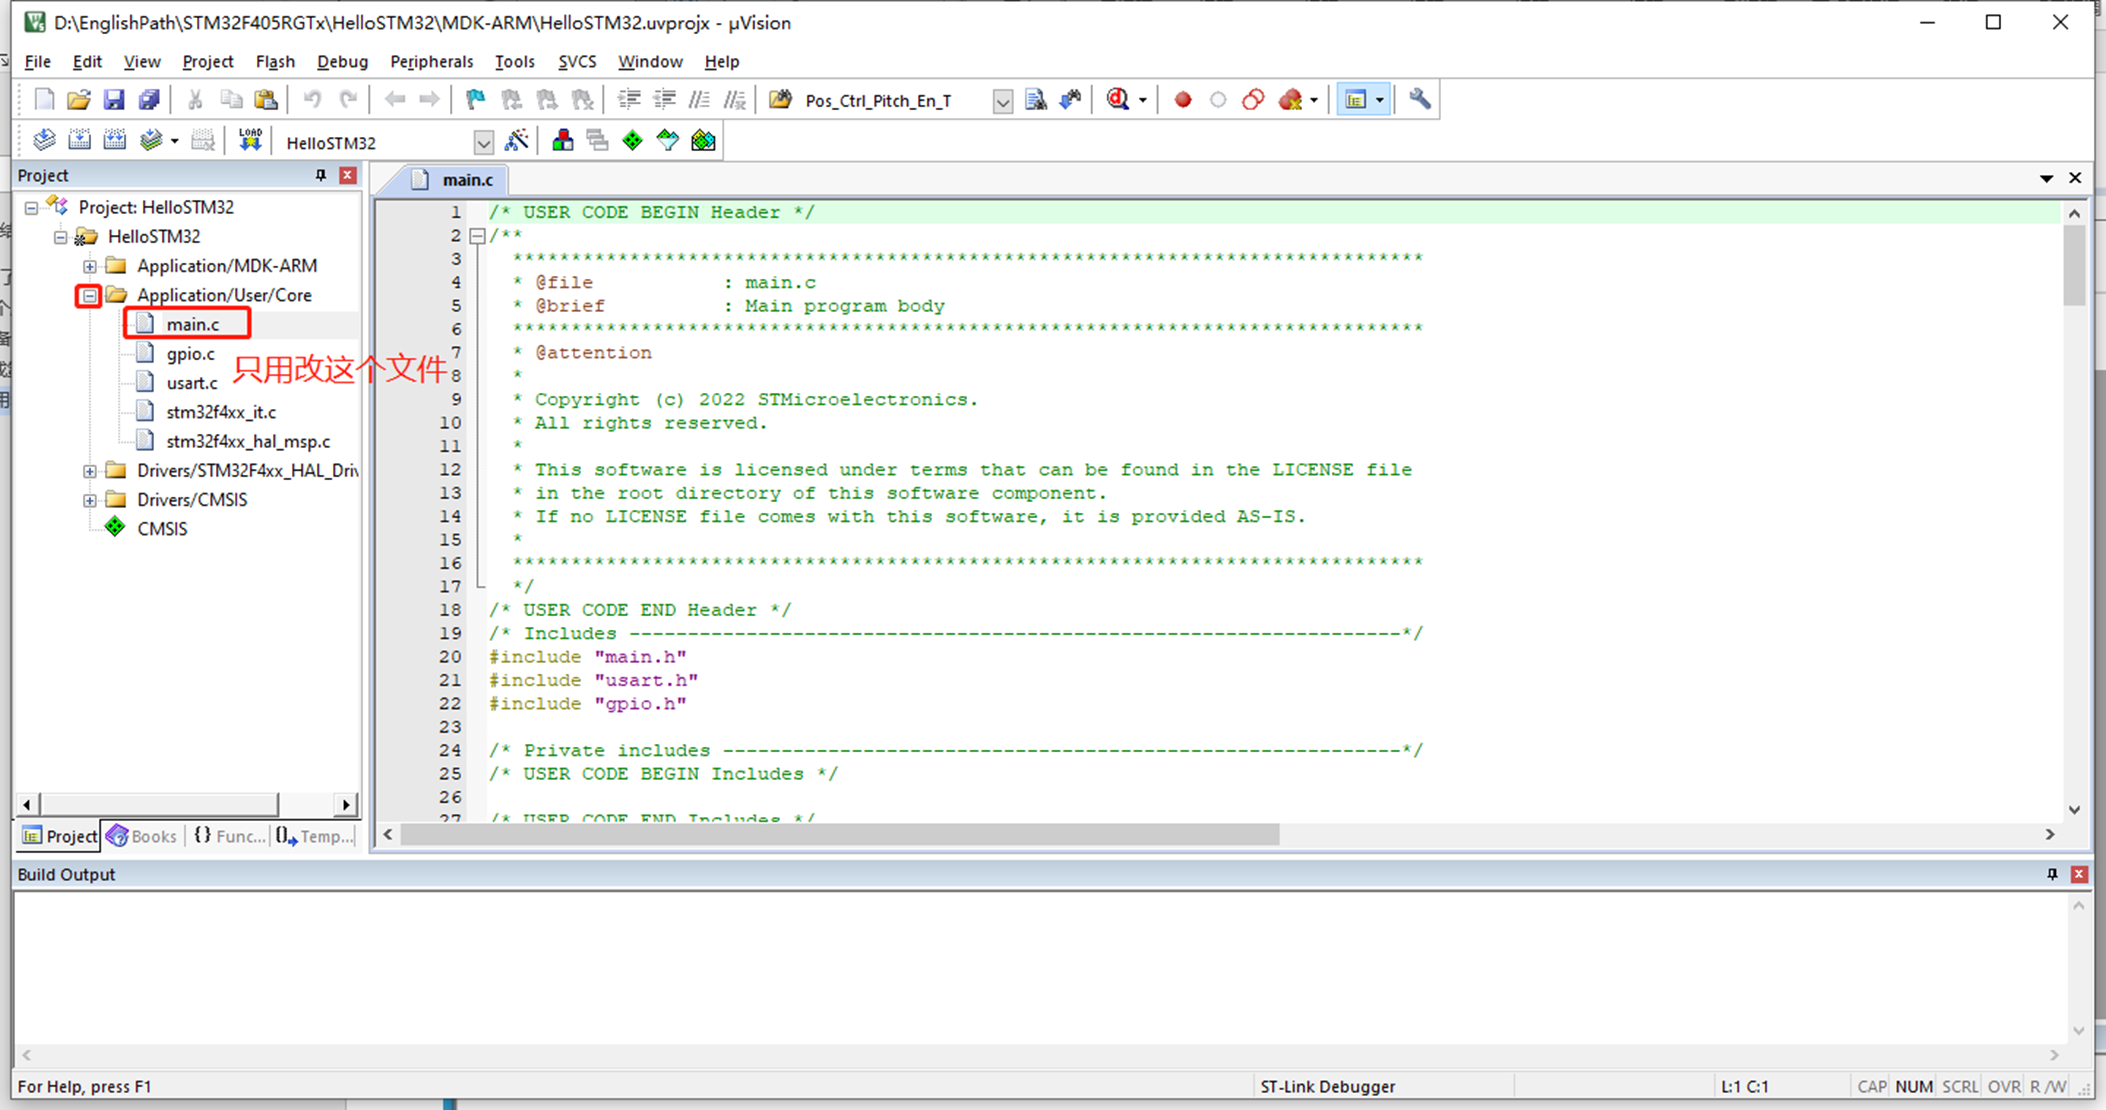This screenshot has width=2106, height=1110.
Task: Save the current file with the floppy icon
Action: pyautogui.click(x=114, y=100)
